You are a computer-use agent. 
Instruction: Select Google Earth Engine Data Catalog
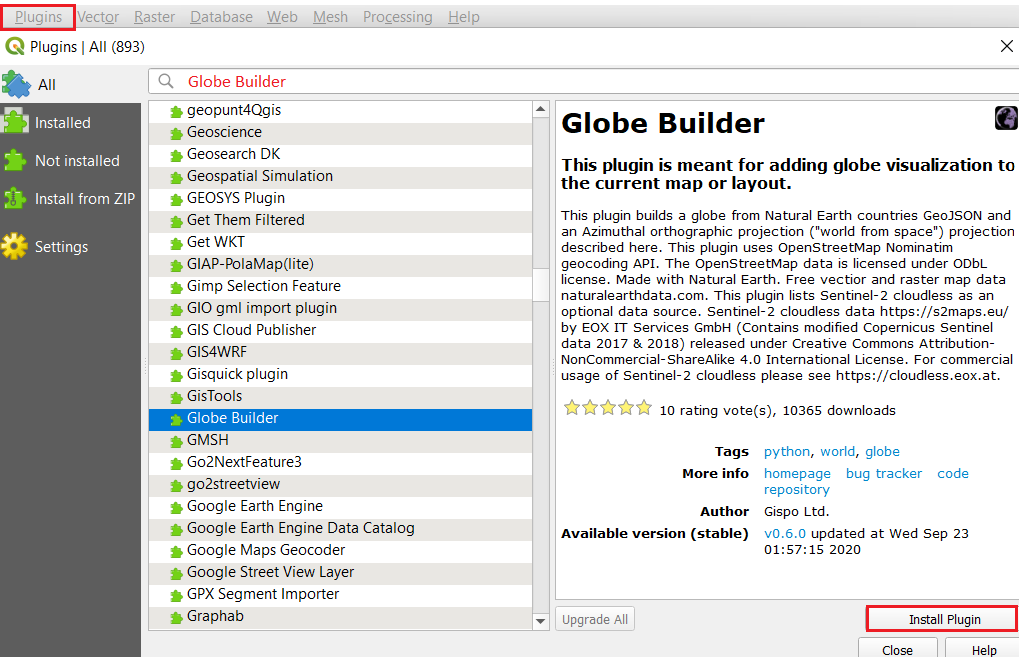tap(341, 528)
